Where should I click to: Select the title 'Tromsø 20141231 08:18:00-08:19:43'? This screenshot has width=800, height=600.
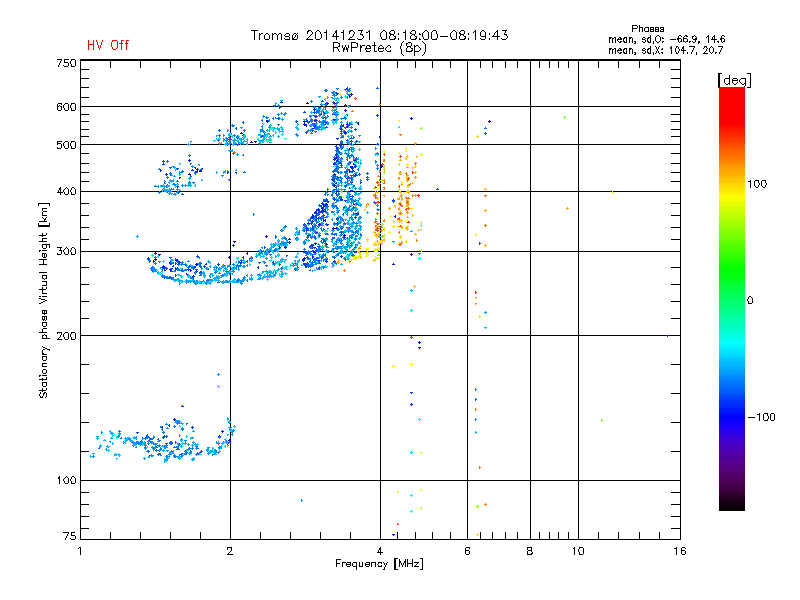379,35
